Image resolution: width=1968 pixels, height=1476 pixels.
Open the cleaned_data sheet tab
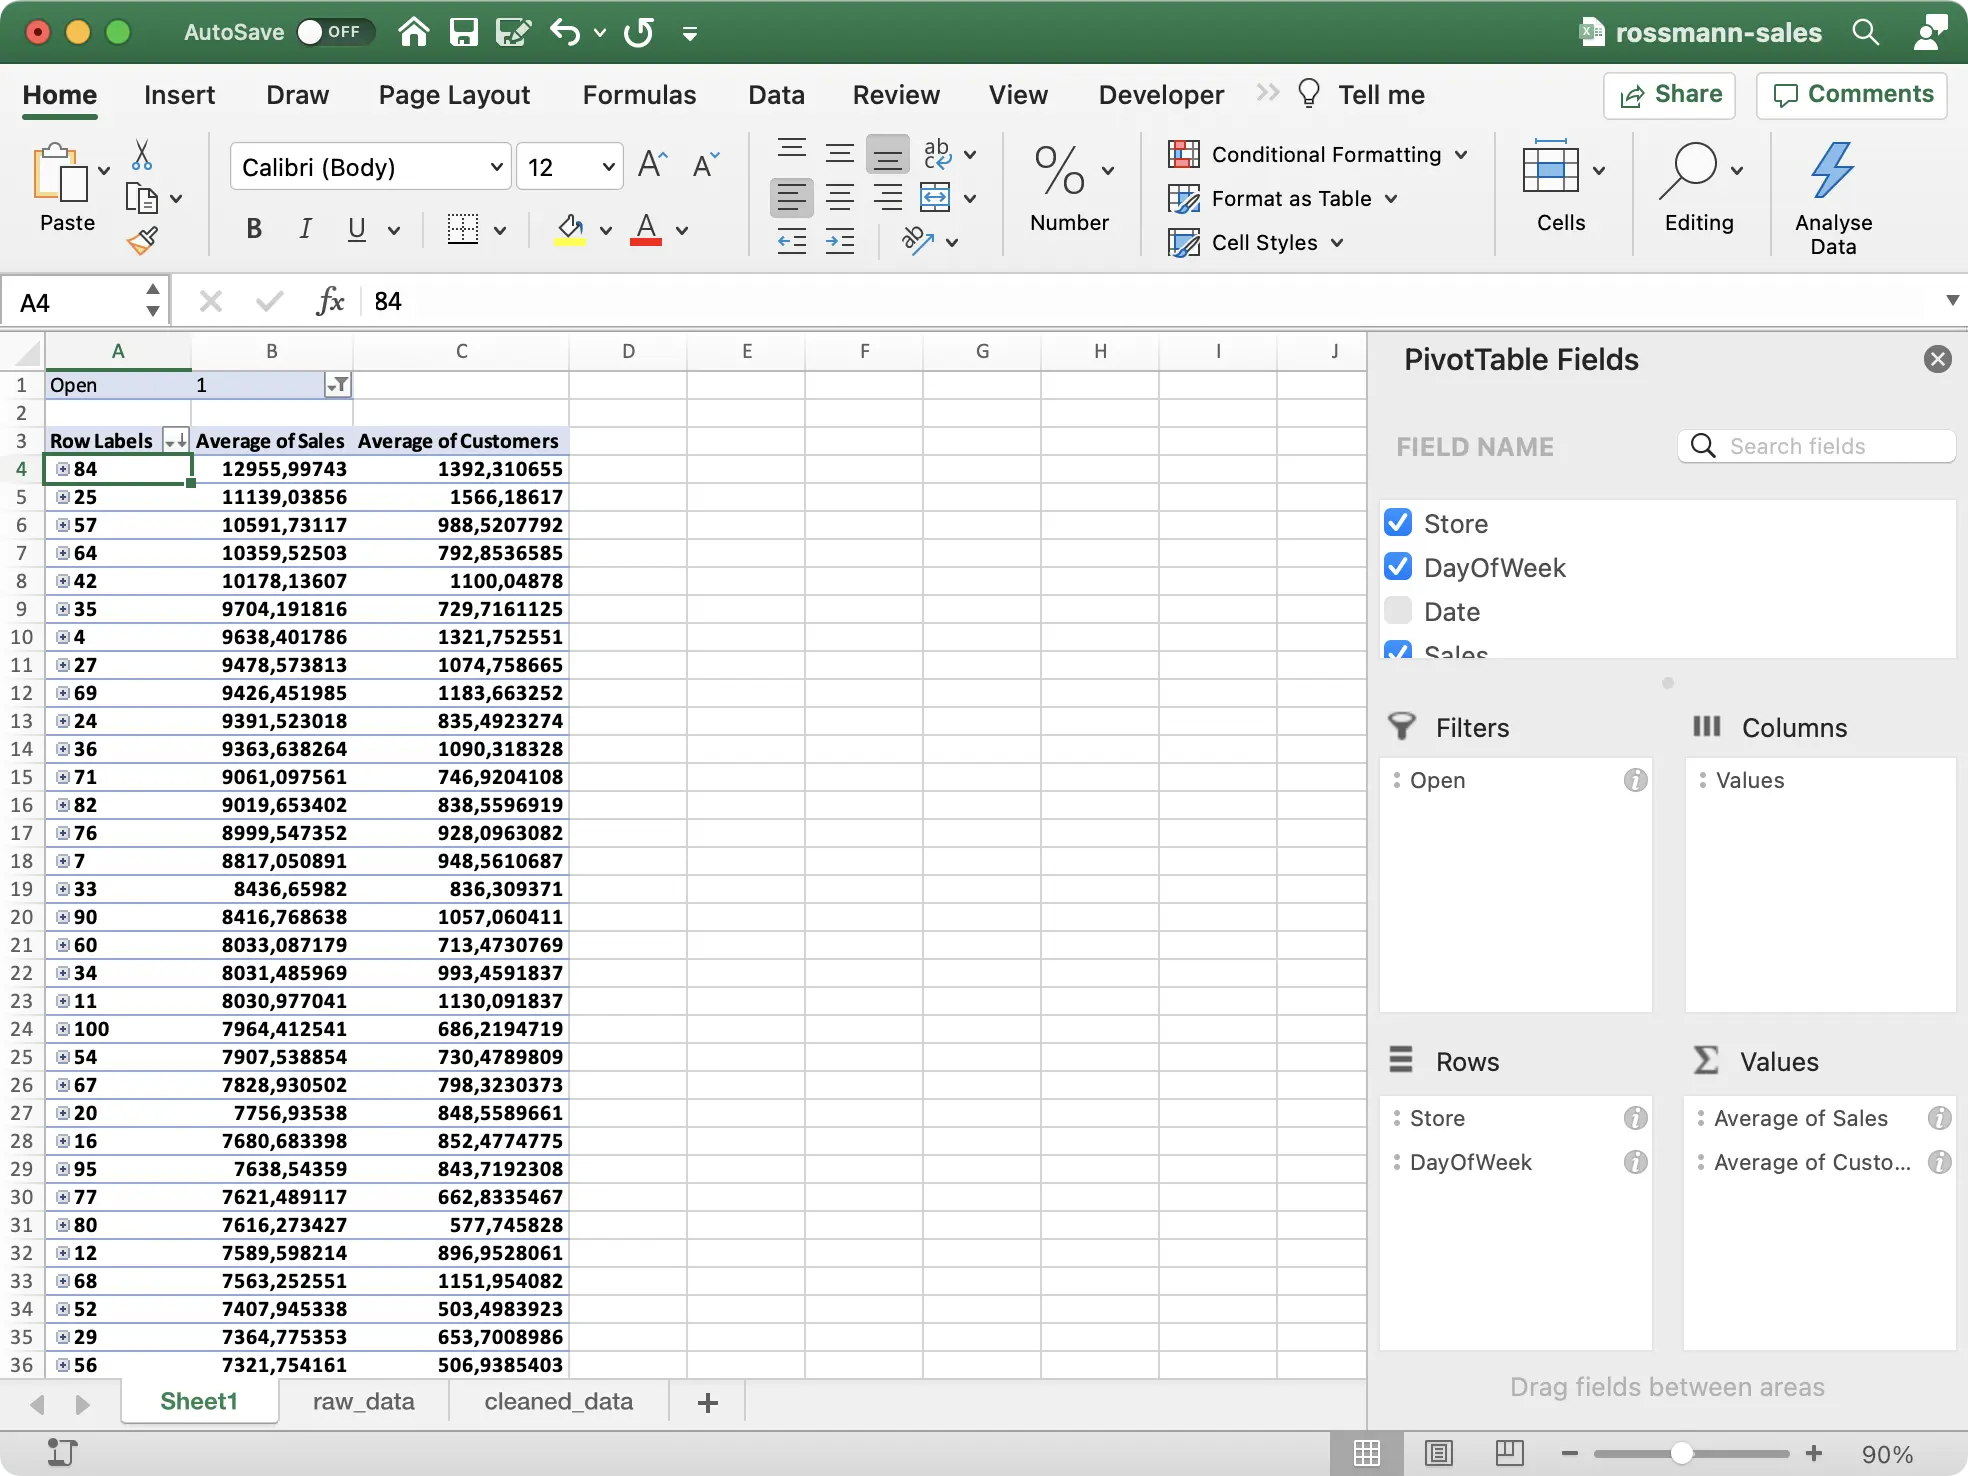[557, 1401]
